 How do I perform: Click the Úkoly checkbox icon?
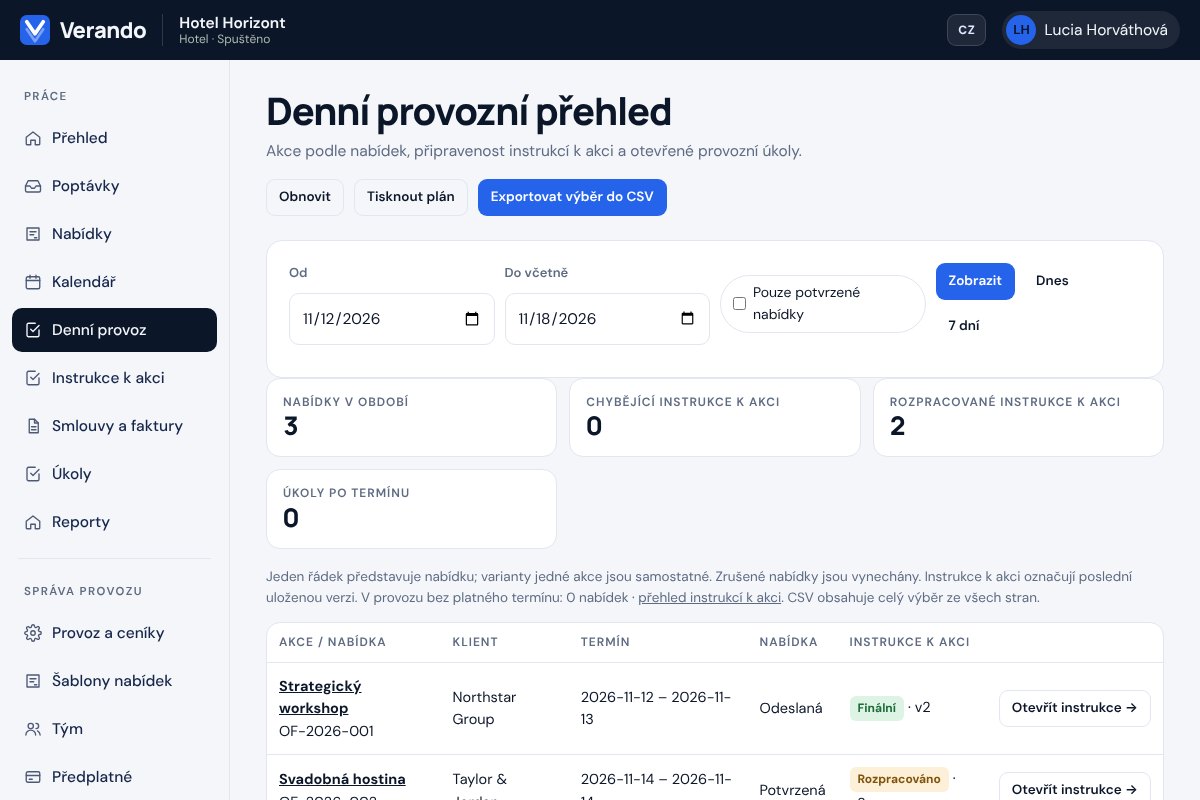(33, 474)
